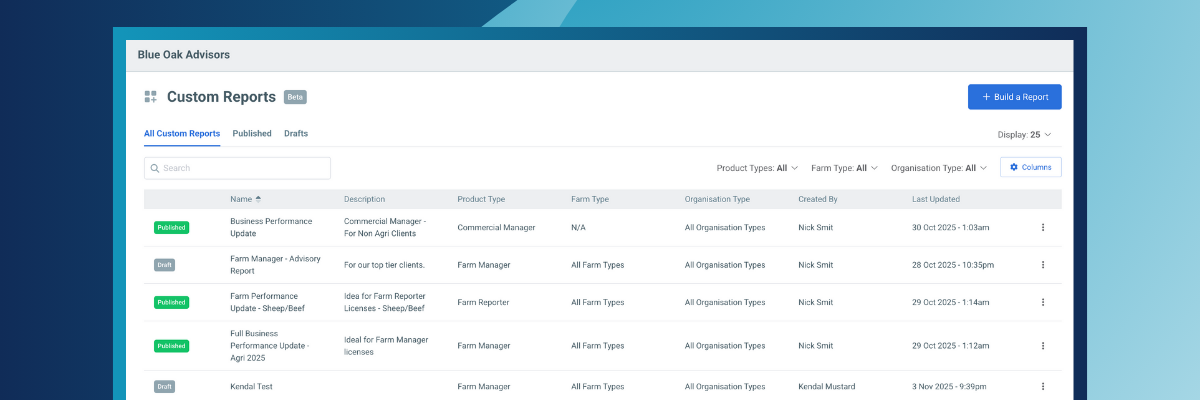
Task: Click the Name column sort arrow
Action: pyautogui.click(x=258, y=199)
